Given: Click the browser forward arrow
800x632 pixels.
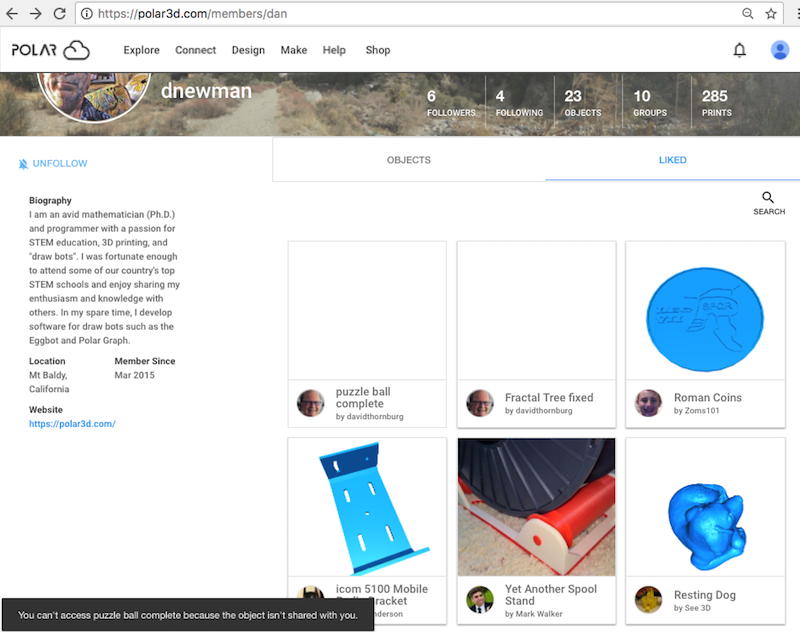Looking at the screenshot, I should [x=36, y=14].
